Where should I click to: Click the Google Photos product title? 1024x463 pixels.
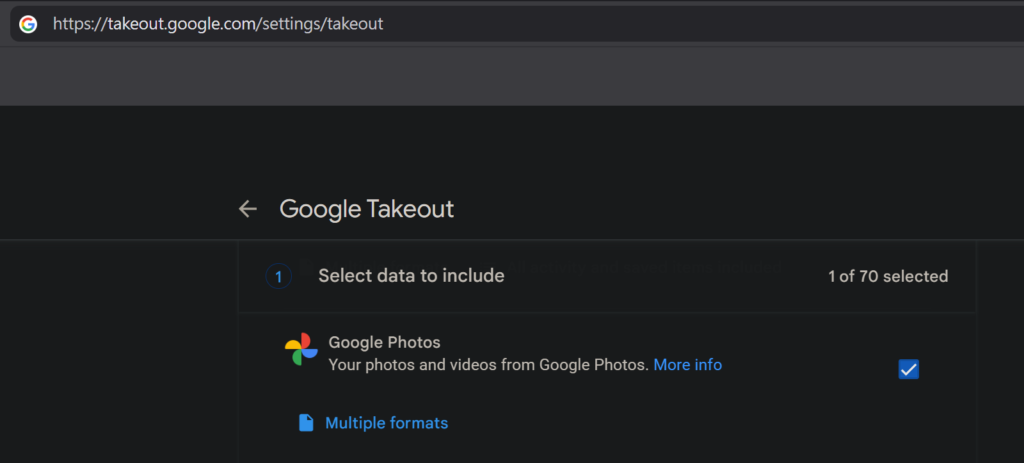[384, 342]
